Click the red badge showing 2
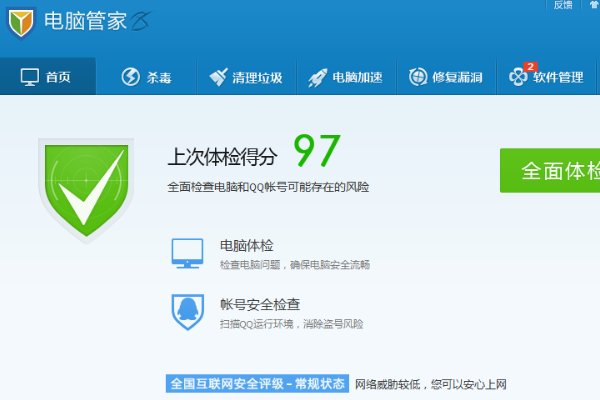This screenshot has height=400, width=600. point(530,67)
